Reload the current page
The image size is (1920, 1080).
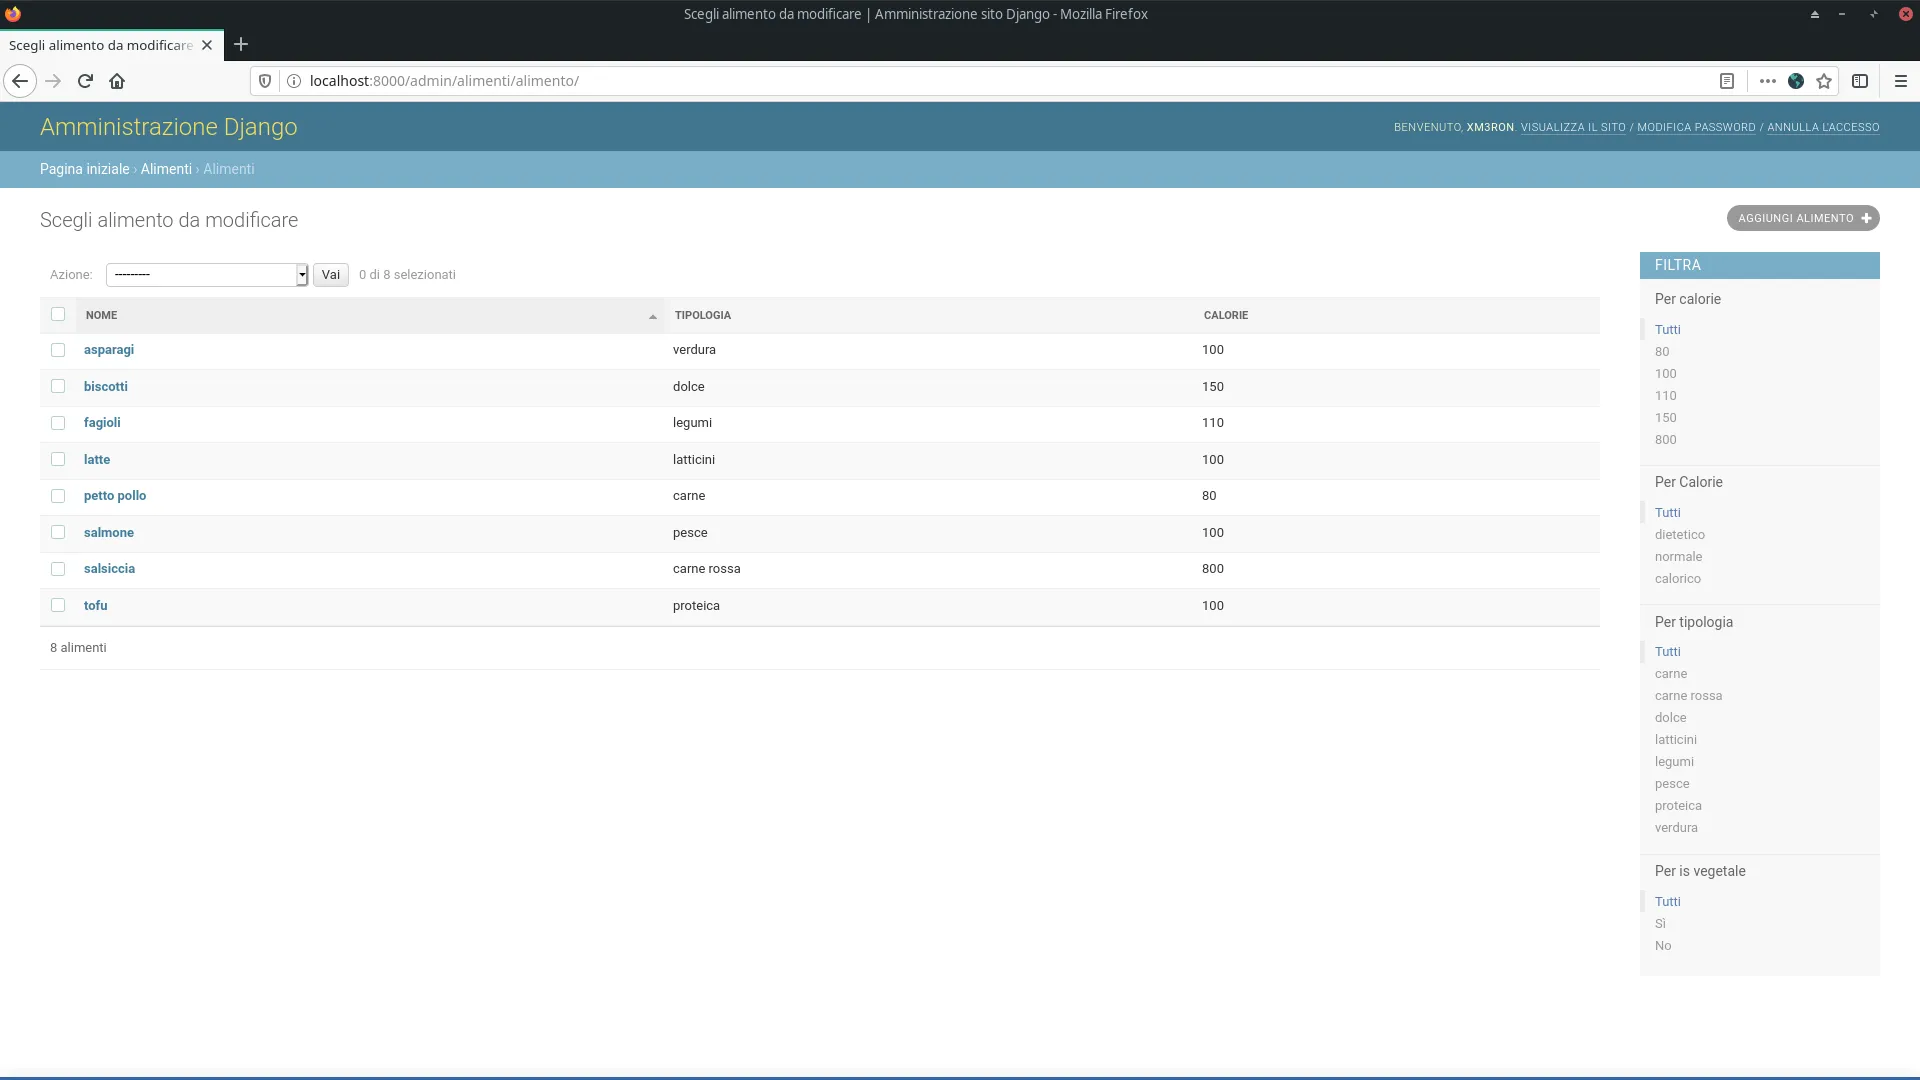pos(85,81)
